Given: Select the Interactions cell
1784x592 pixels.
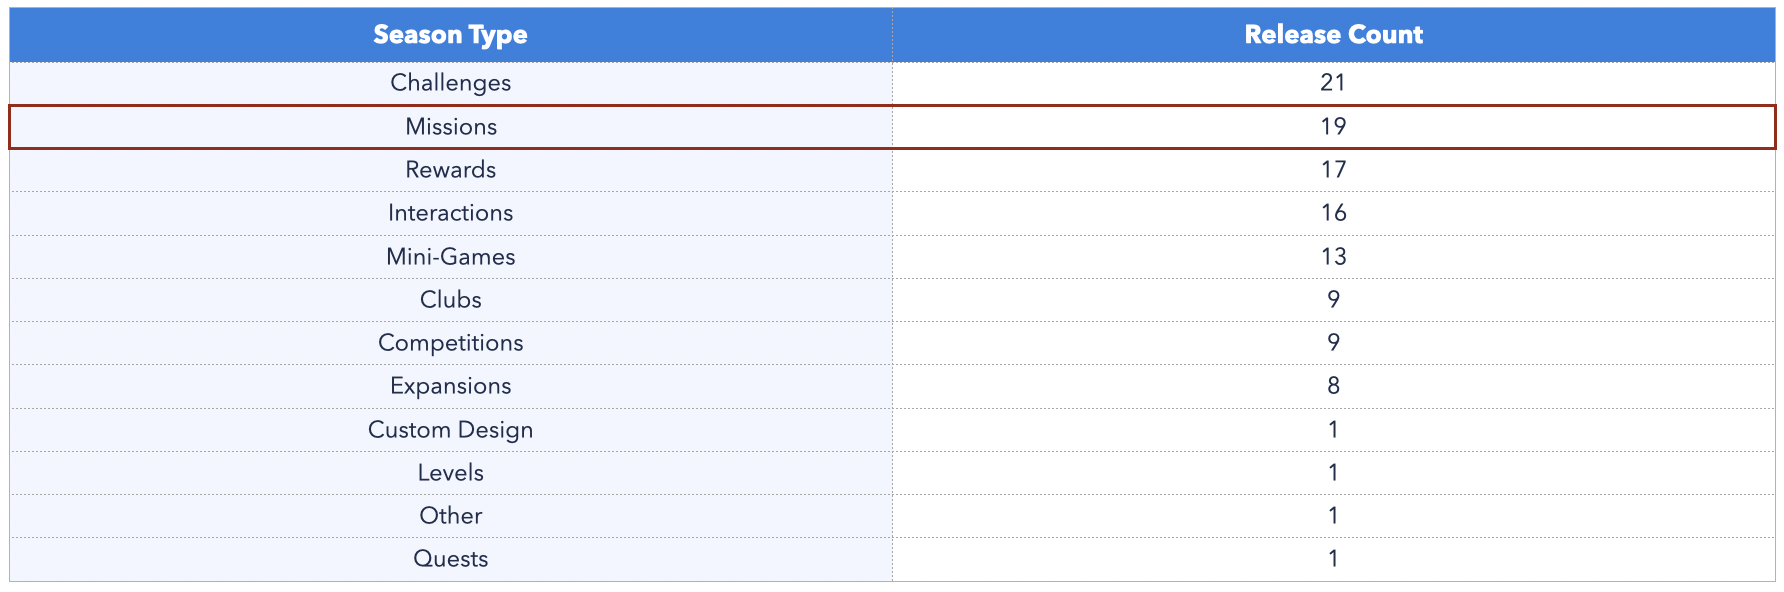Looking at the screenshot, I should click(x=451, y=213).
